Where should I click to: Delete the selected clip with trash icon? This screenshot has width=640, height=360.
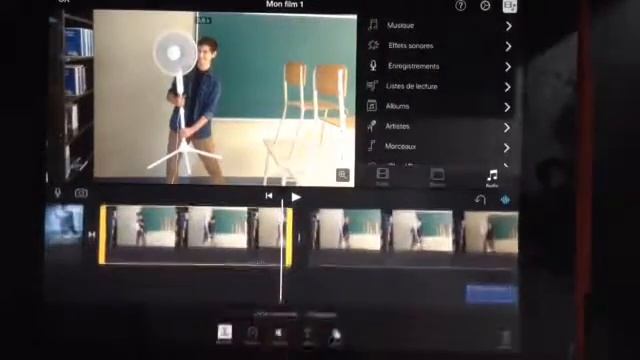[x=506, y=339]
